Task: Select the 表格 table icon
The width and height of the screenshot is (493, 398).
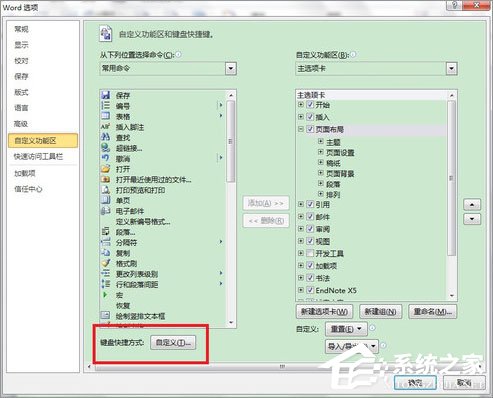Action: pos(105,116)
